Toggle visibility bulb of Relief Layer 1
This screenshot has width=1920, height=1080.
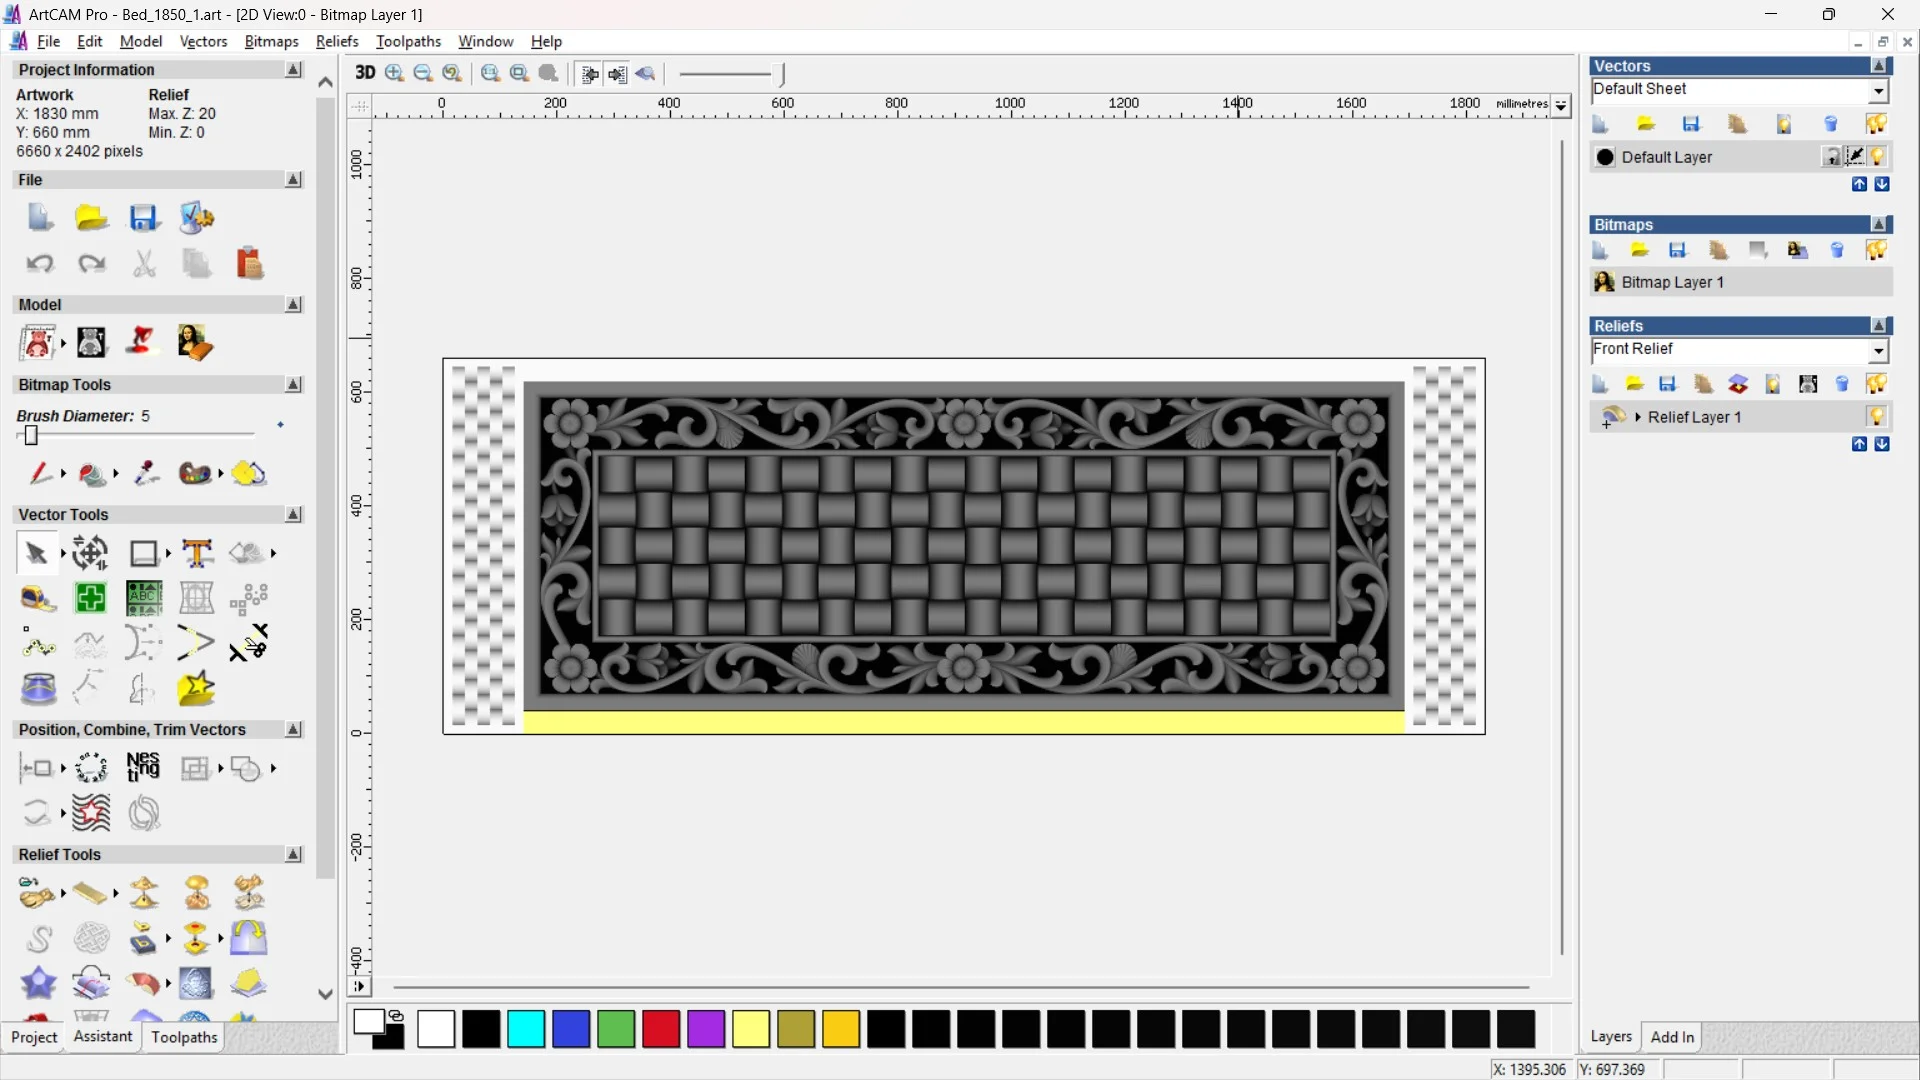pyautogui.click(x=1876, y=417)
